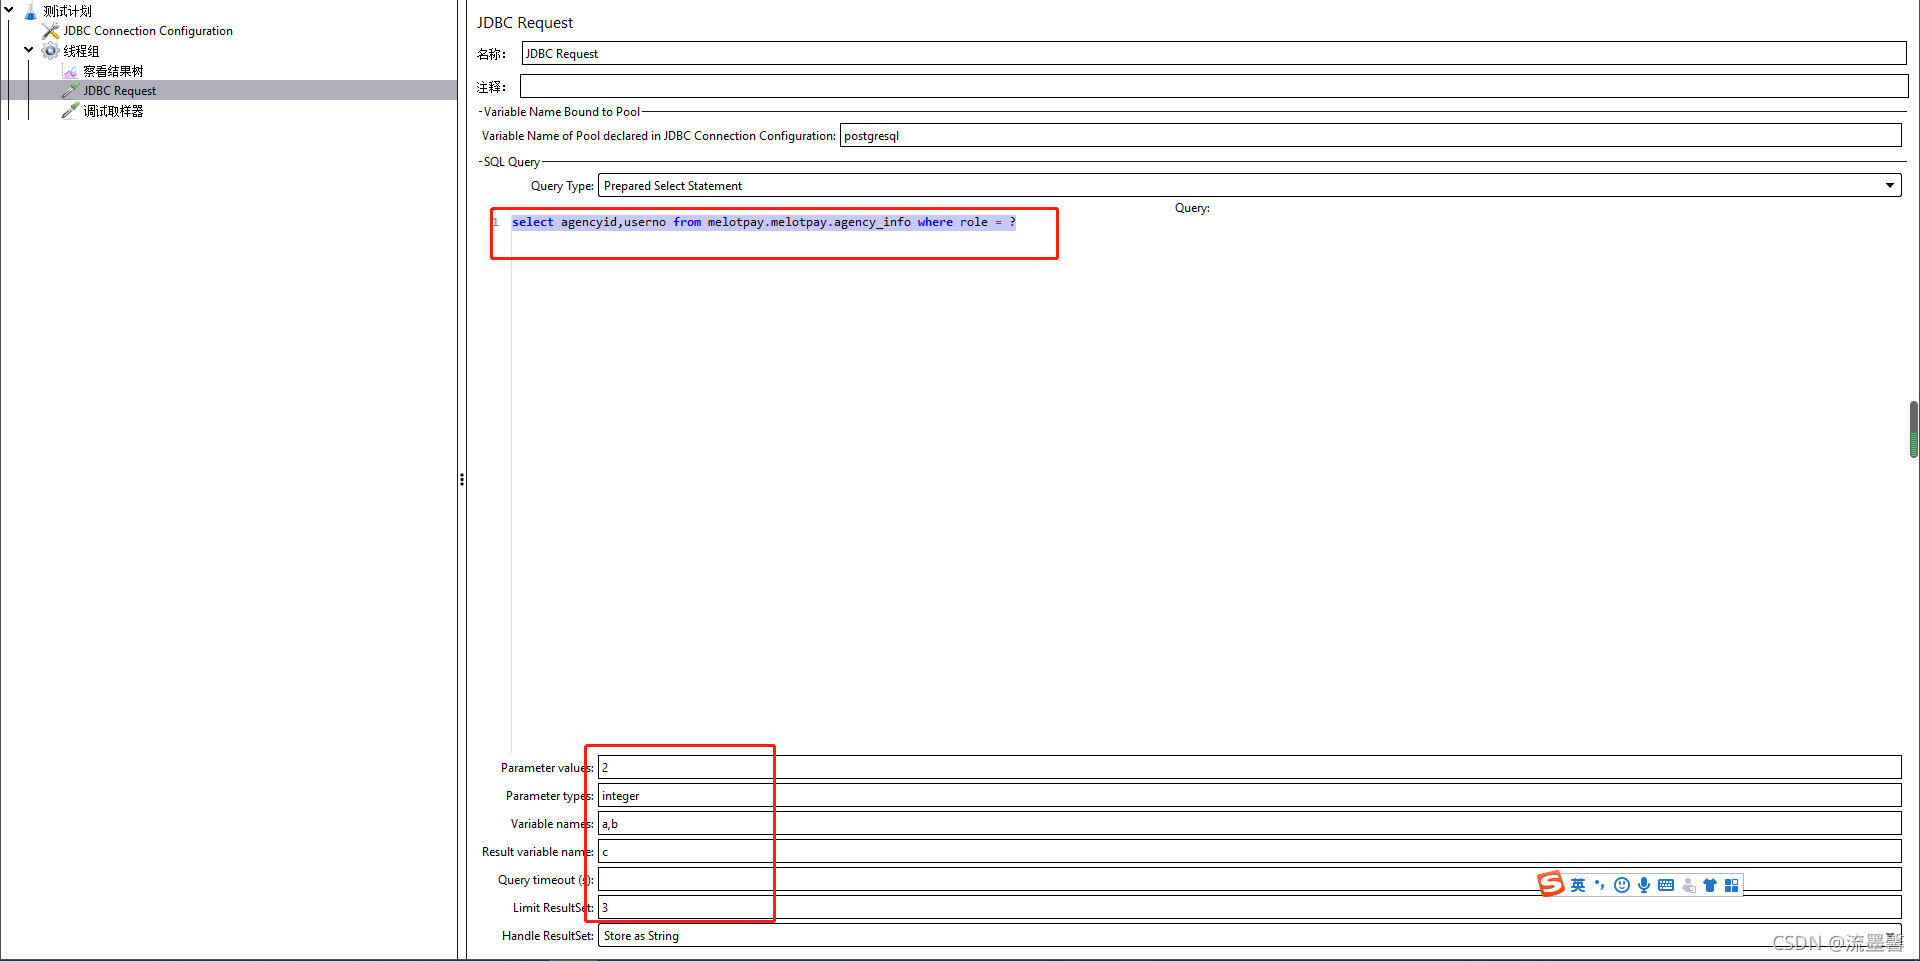The image size is (1920, 961).
Task: Open the soft keyboard icon in IME bar
Action: [1666, 885]
